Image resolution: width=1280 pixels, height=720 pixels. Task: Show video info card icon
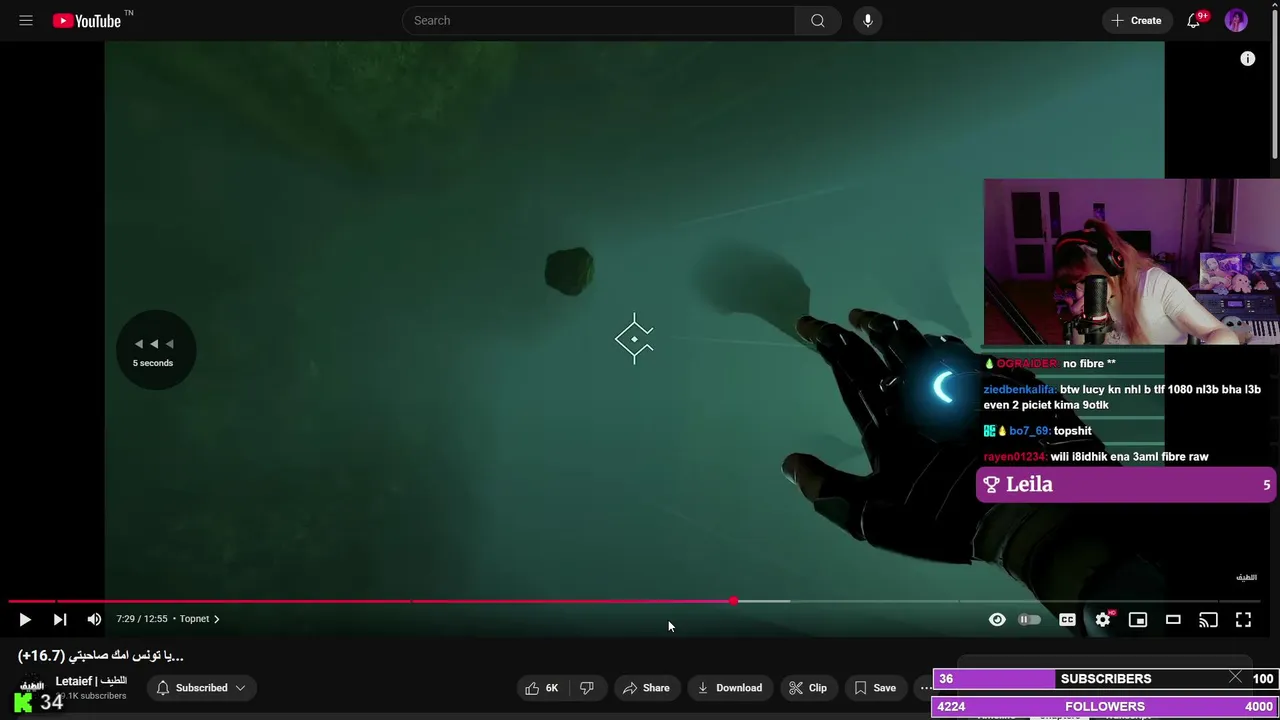pos(1248,59)
